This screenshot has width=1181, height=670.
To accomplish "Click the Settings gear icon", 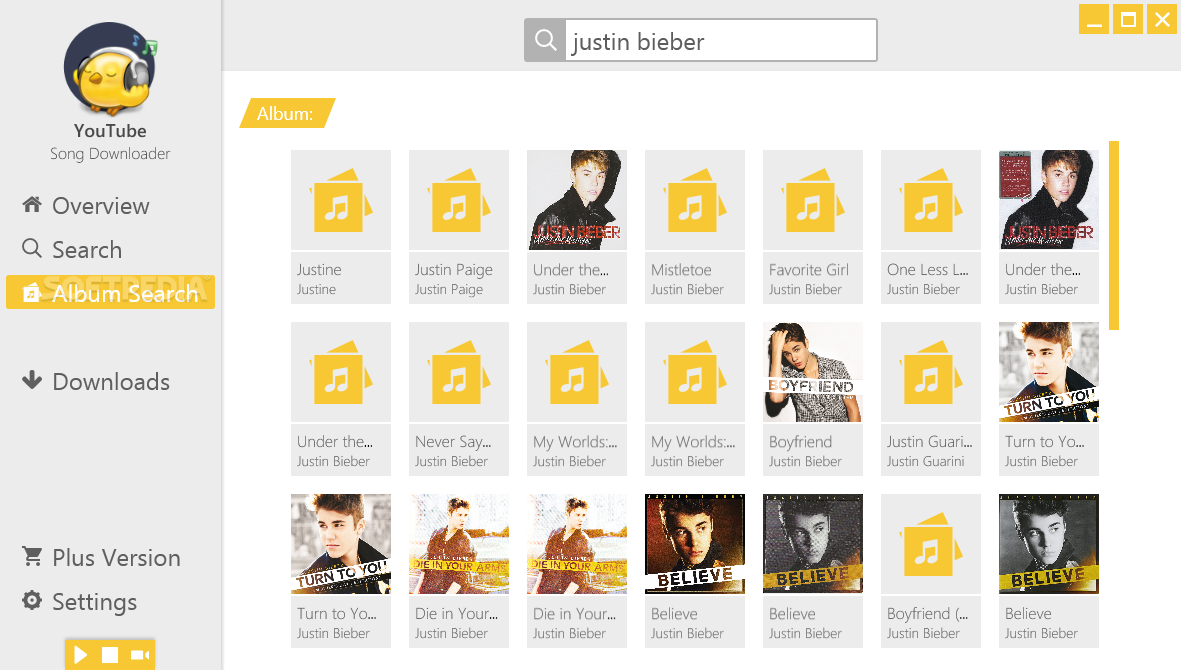I will click(32, 600).
